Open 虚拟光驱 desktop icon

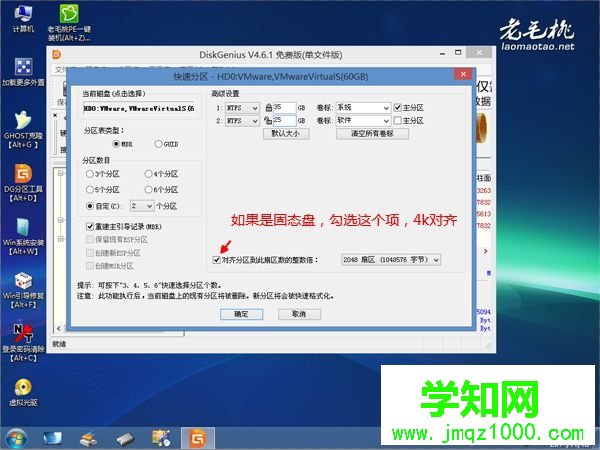point(23,392)
